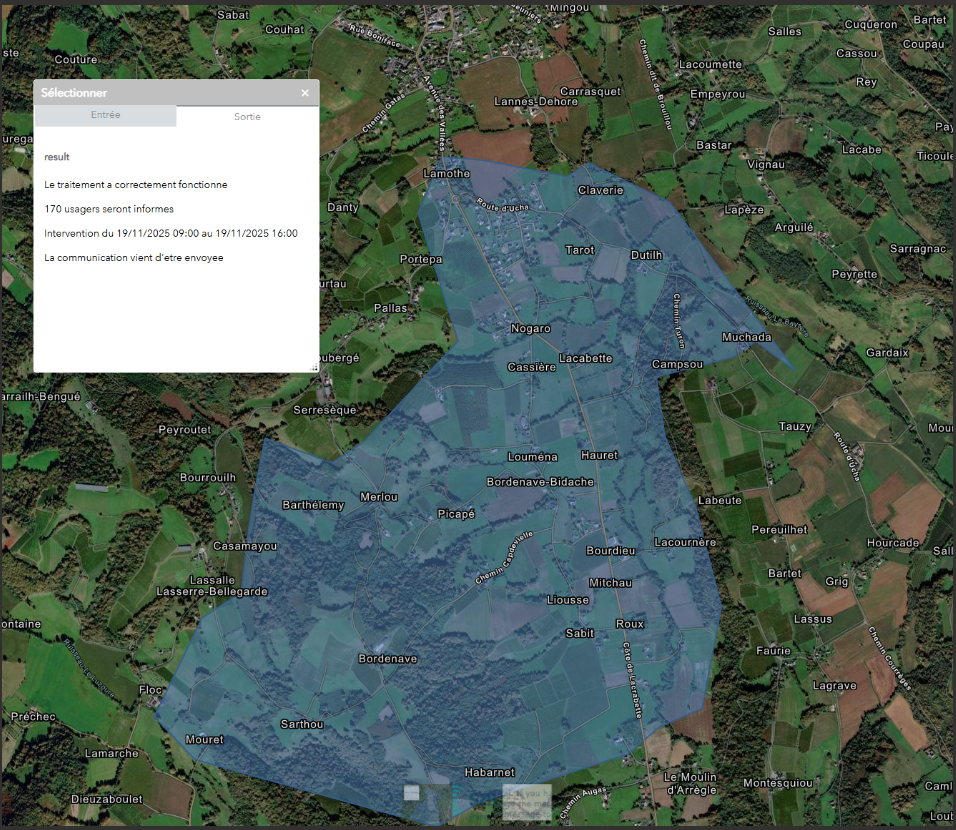Click the small basemap thumbnail at bottom
Image resolution: width=956 pixels, height=830 pixels.
[x=412, y=793]
